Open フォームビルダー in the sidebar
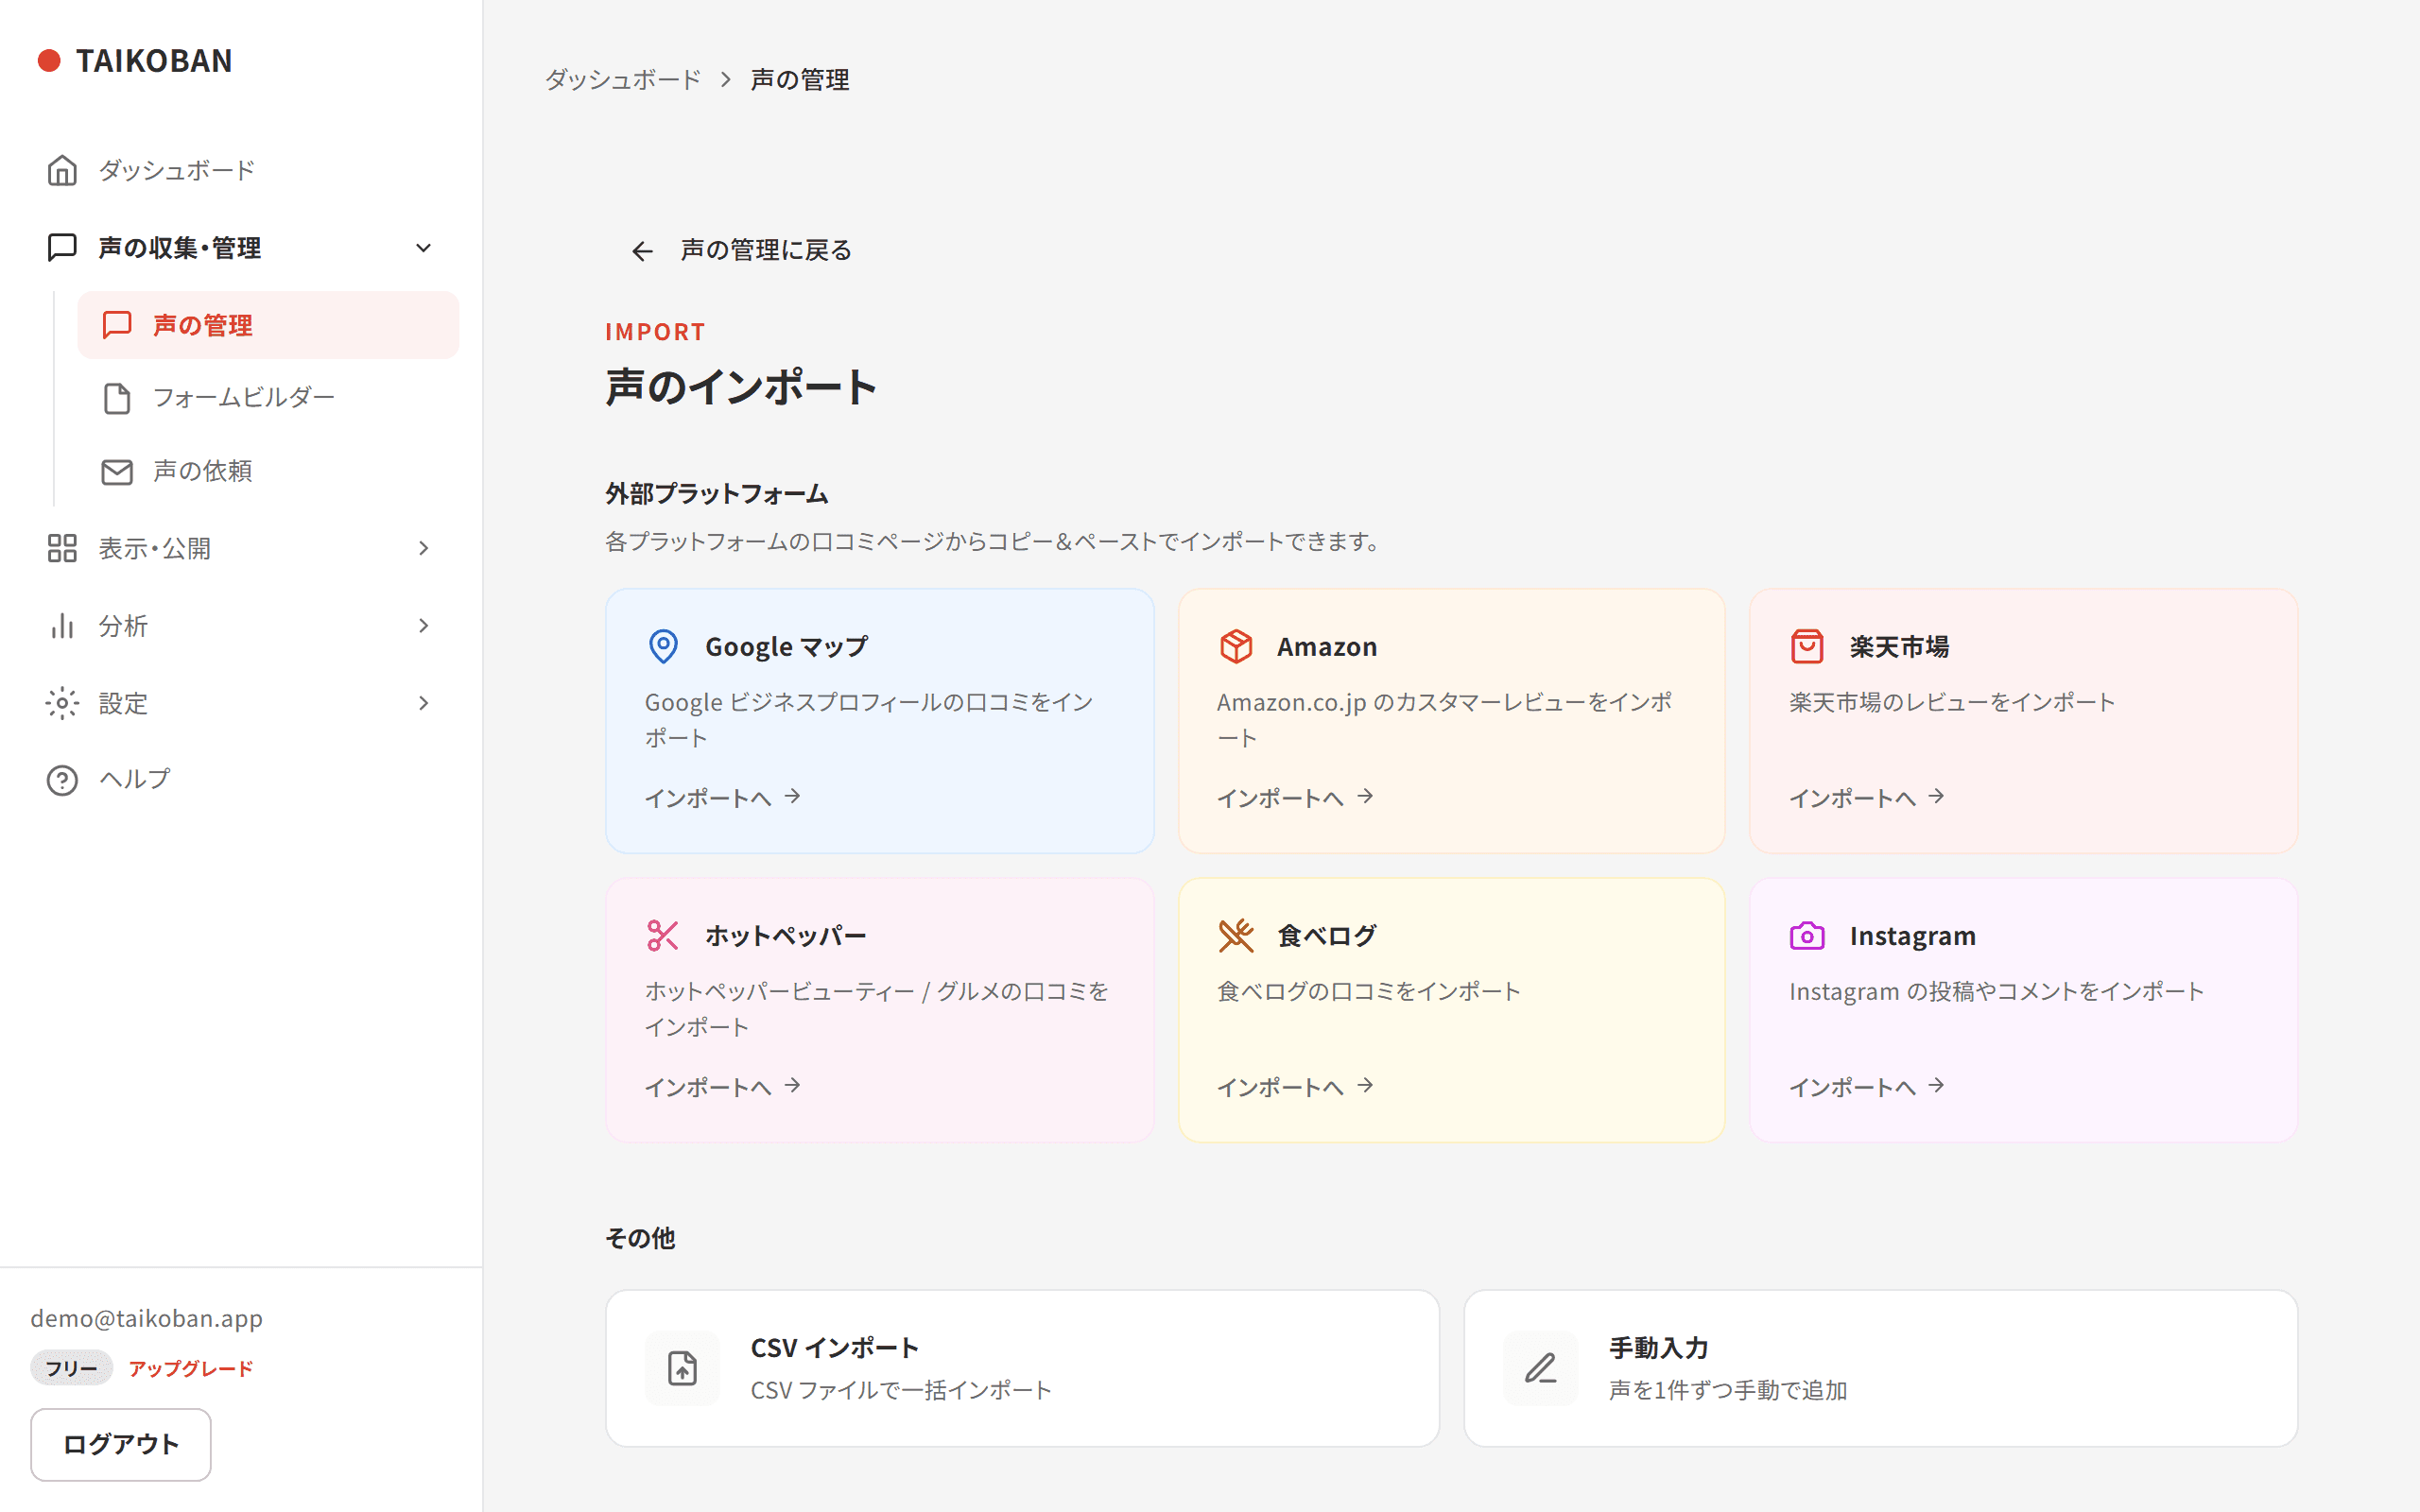 tap(268, 398)
